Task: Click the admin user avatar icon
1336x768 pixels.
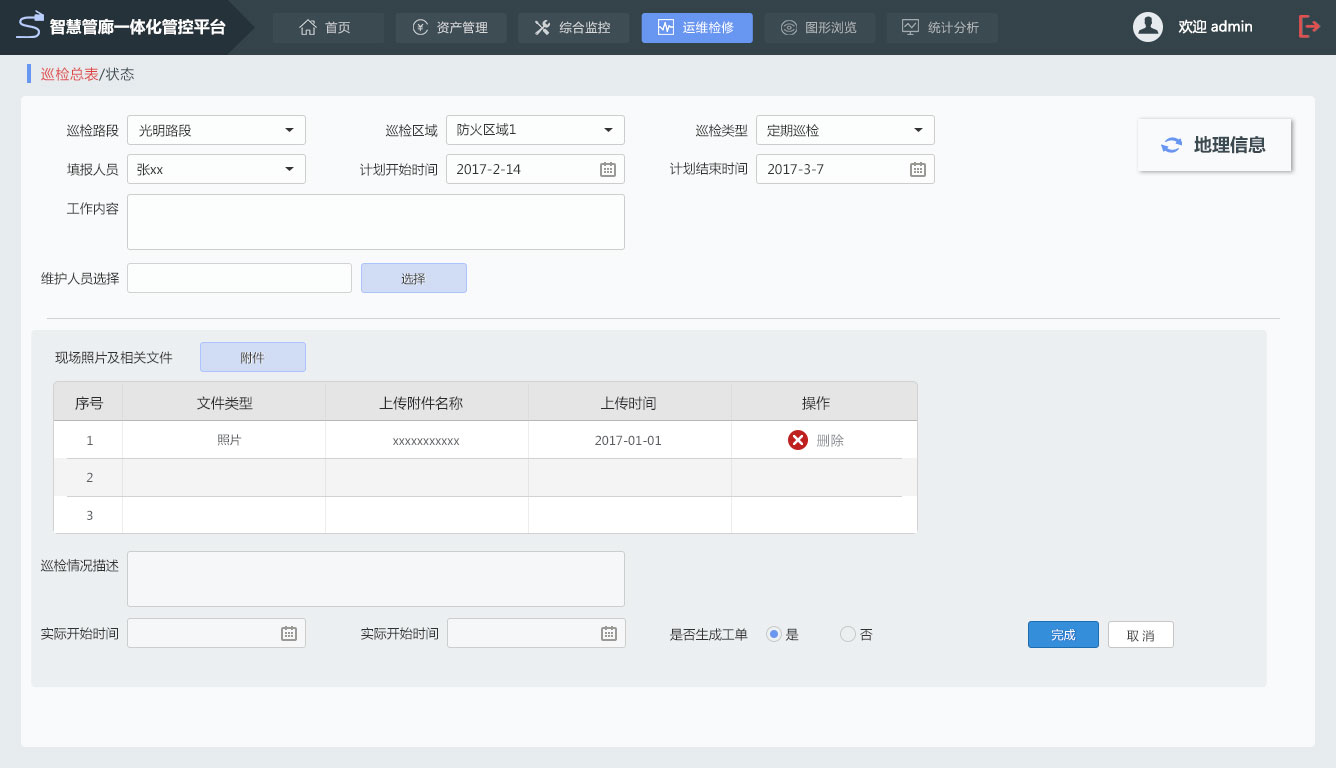Action: click(1147, 27)
